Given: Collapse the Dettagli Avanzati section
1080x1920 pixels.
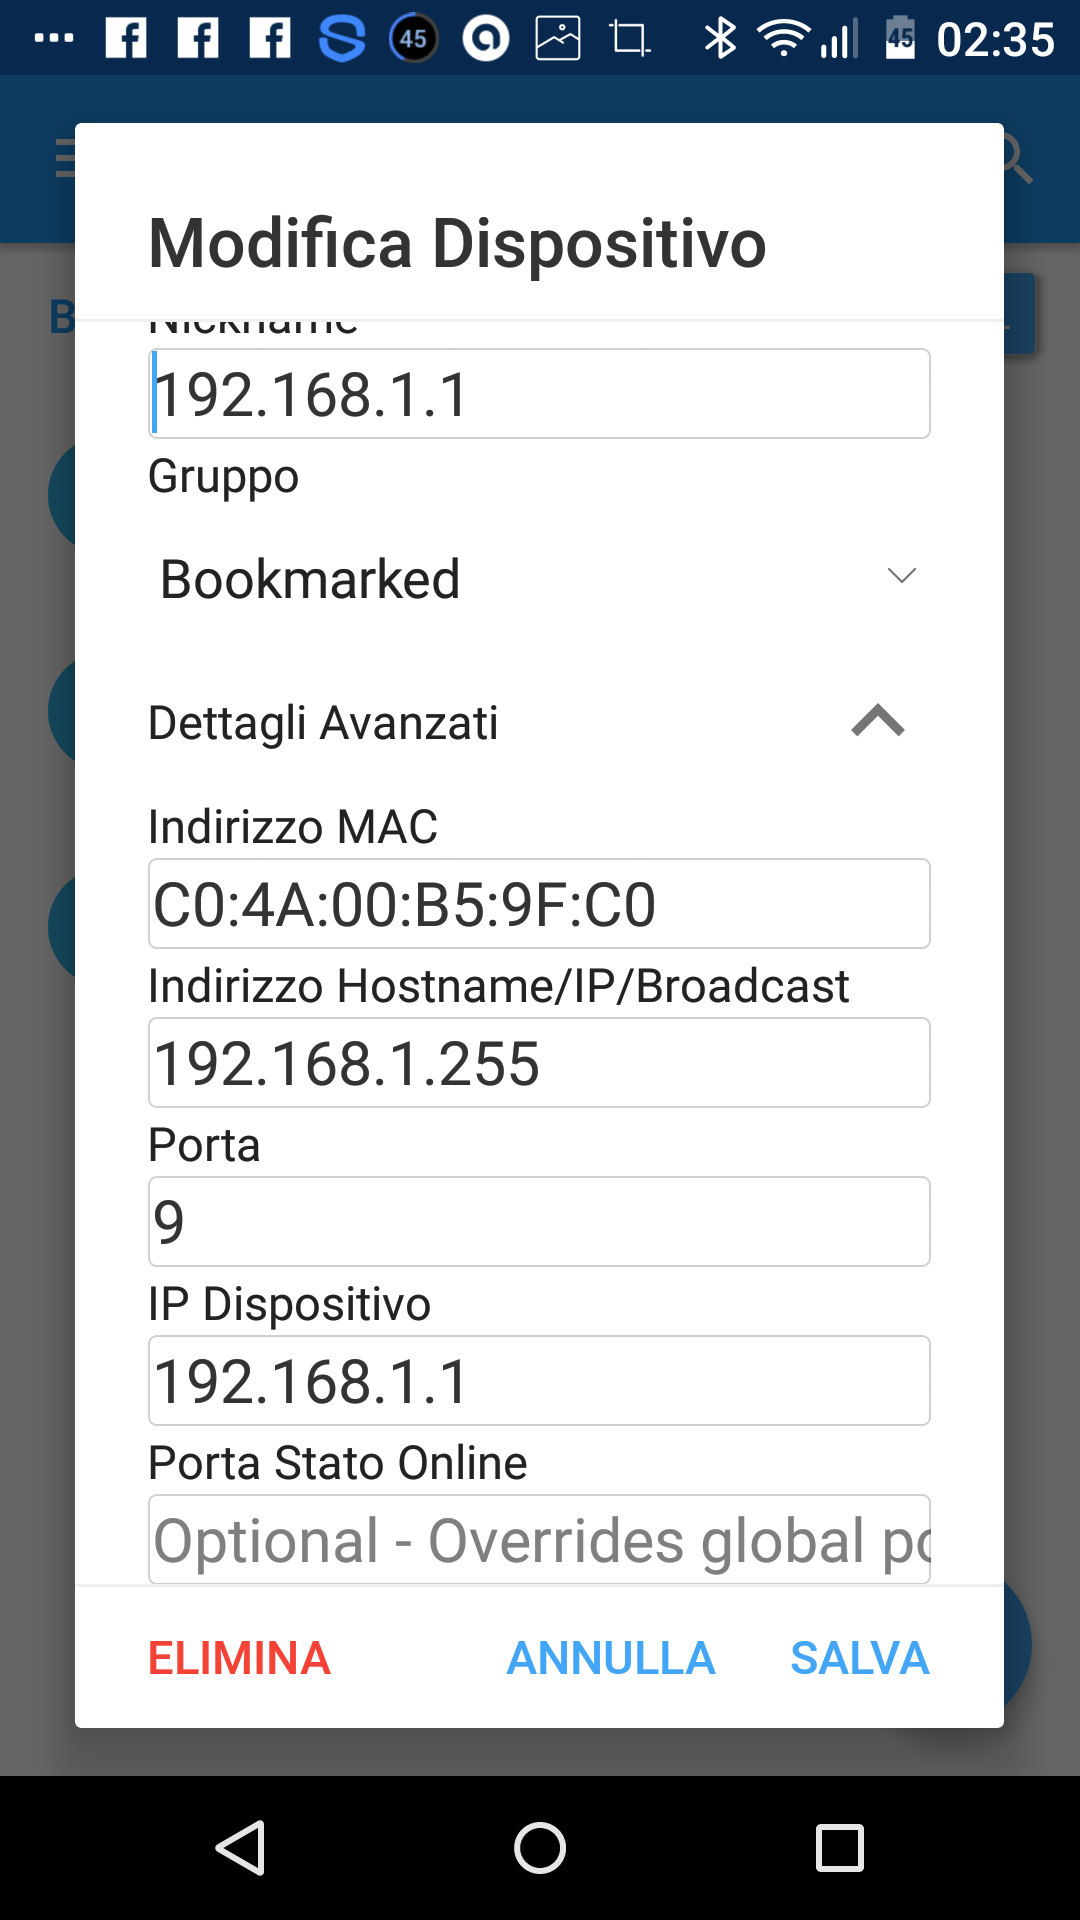Looking at the screenshot, I should point(878,721).
